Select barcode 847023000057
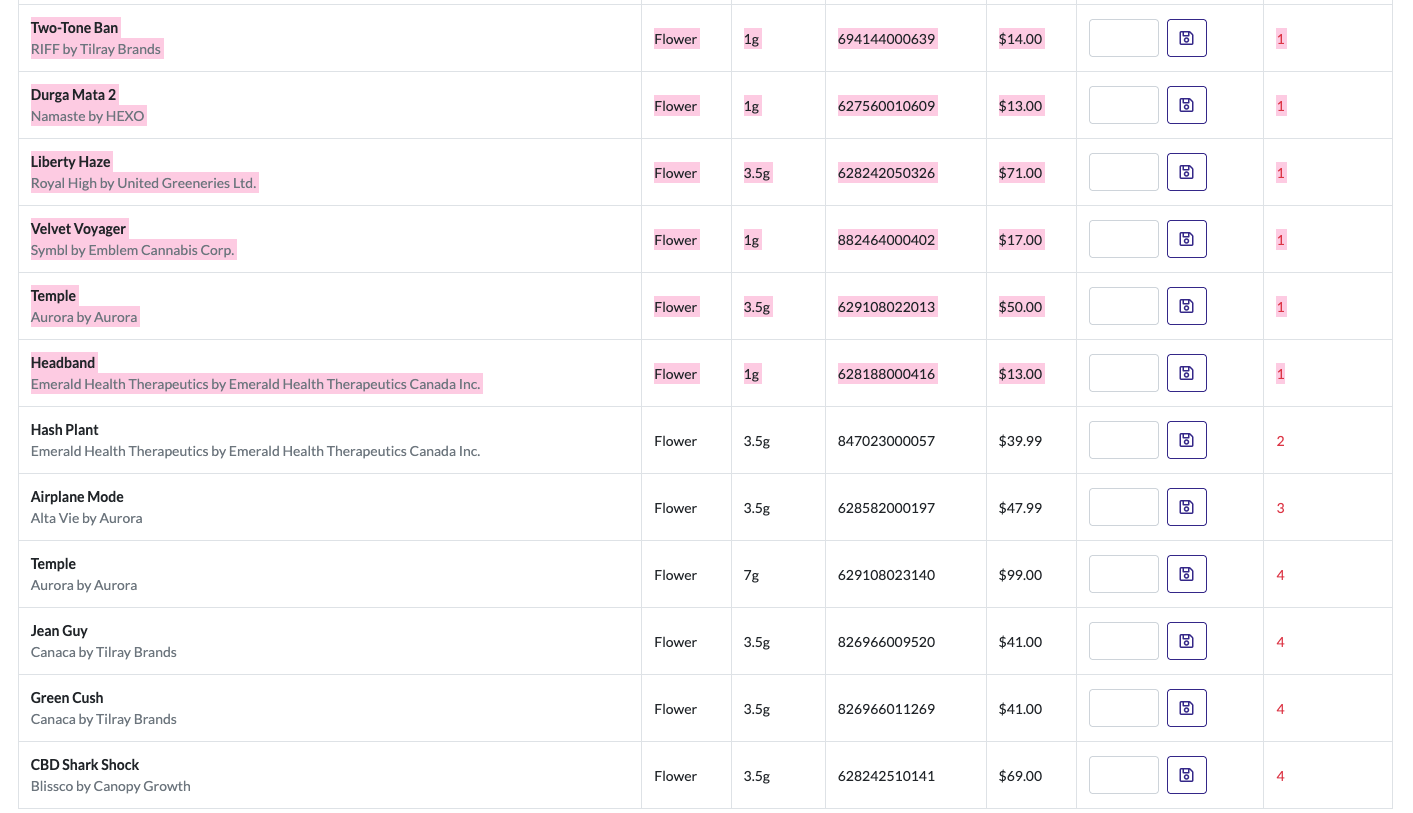Viewport: 1413px width, 813px height. click(x=887, y=441)
